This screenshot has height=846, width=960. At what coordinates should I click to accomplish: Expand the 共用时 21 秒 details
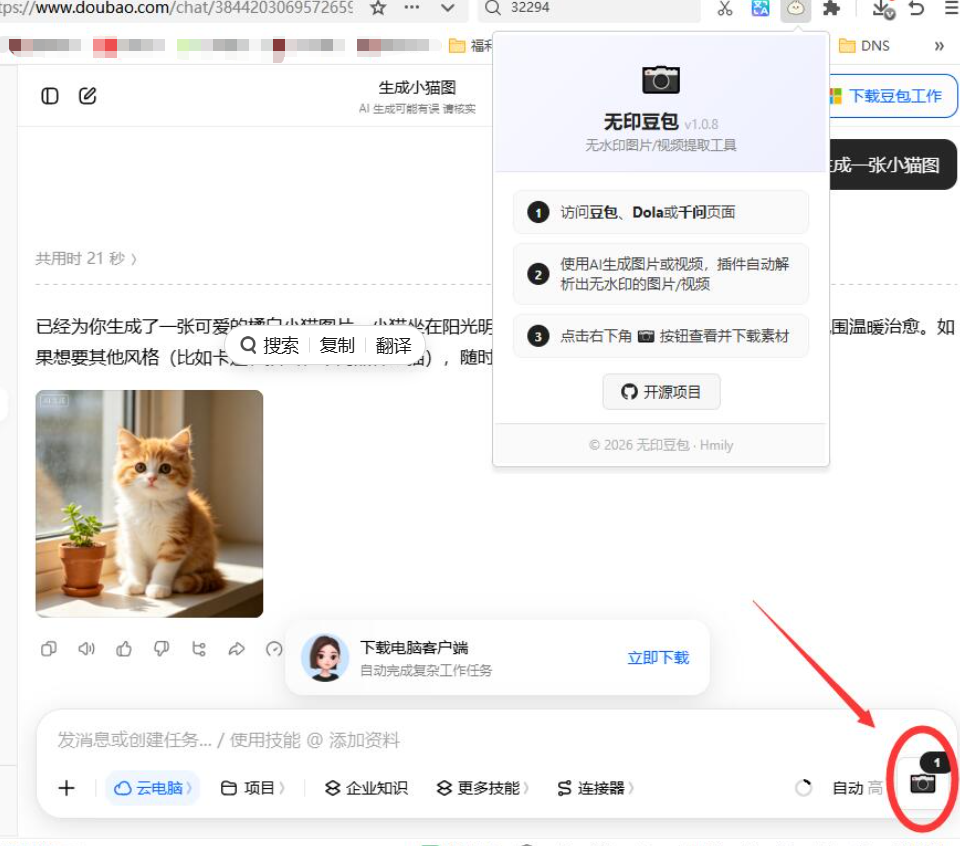click(86, 258)
